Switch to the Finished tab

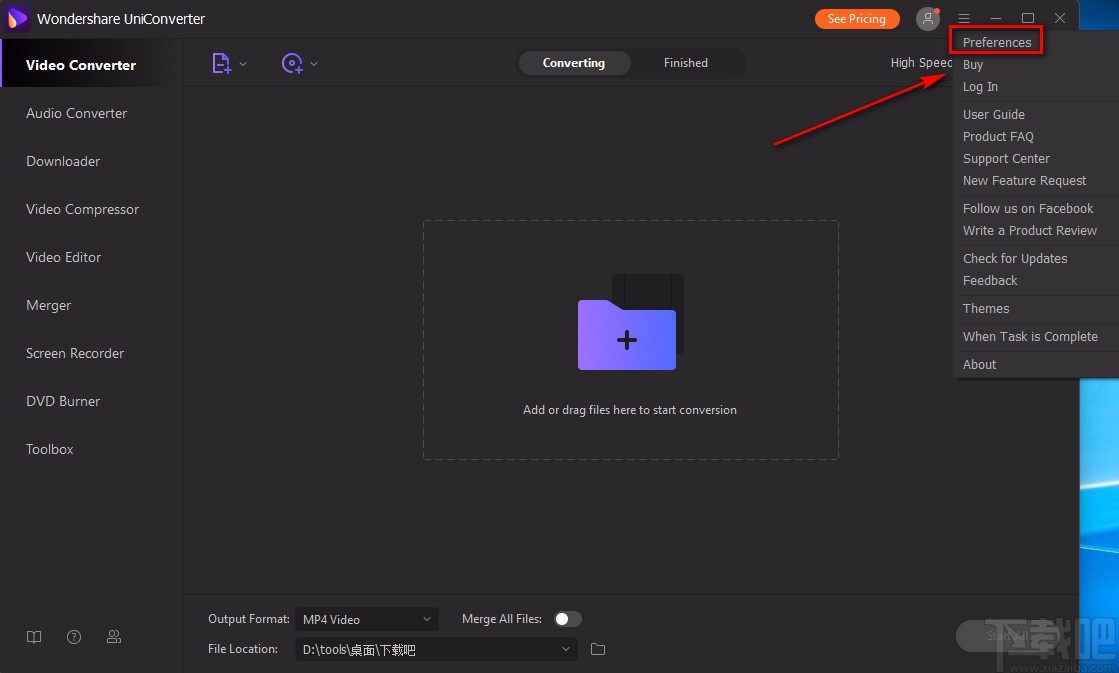coord(686,63)
